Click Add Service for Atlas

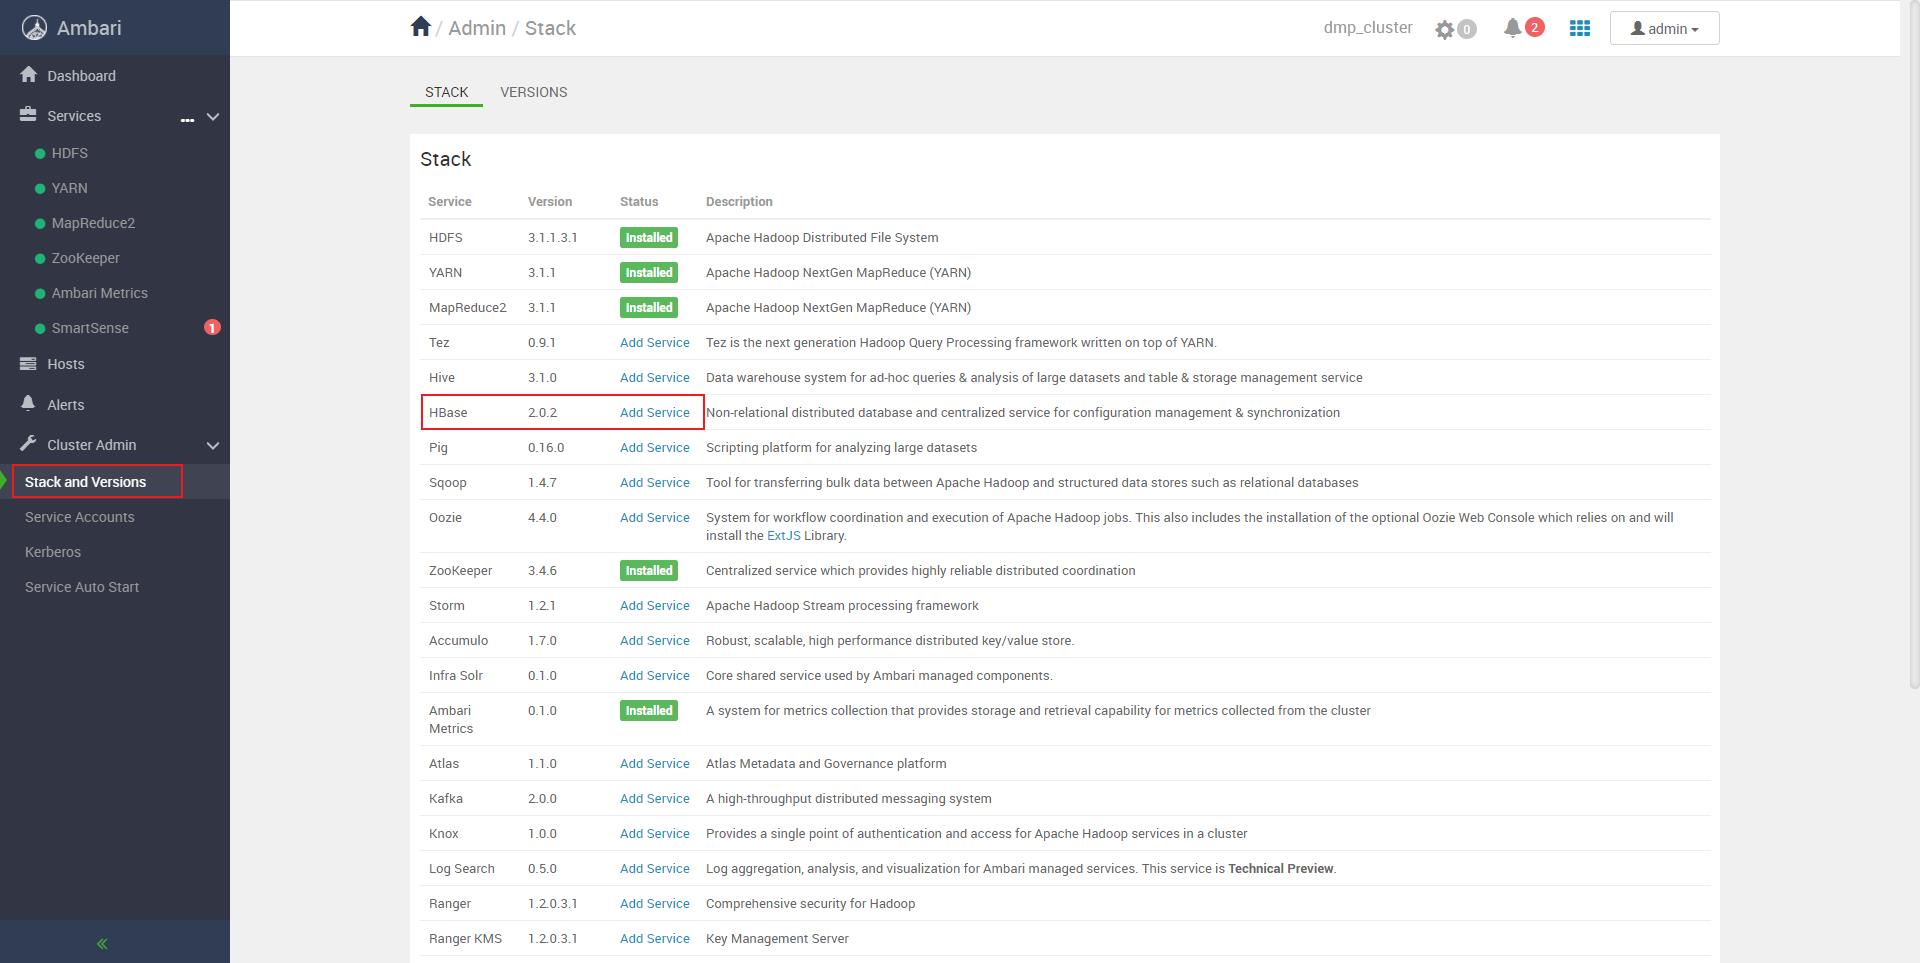pos(655,763)
